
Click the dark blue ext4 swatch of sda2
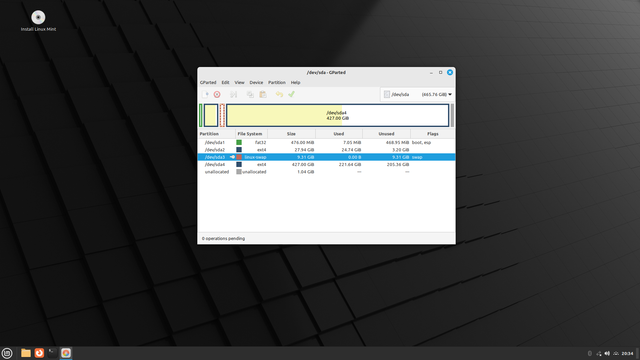(239, 150)
